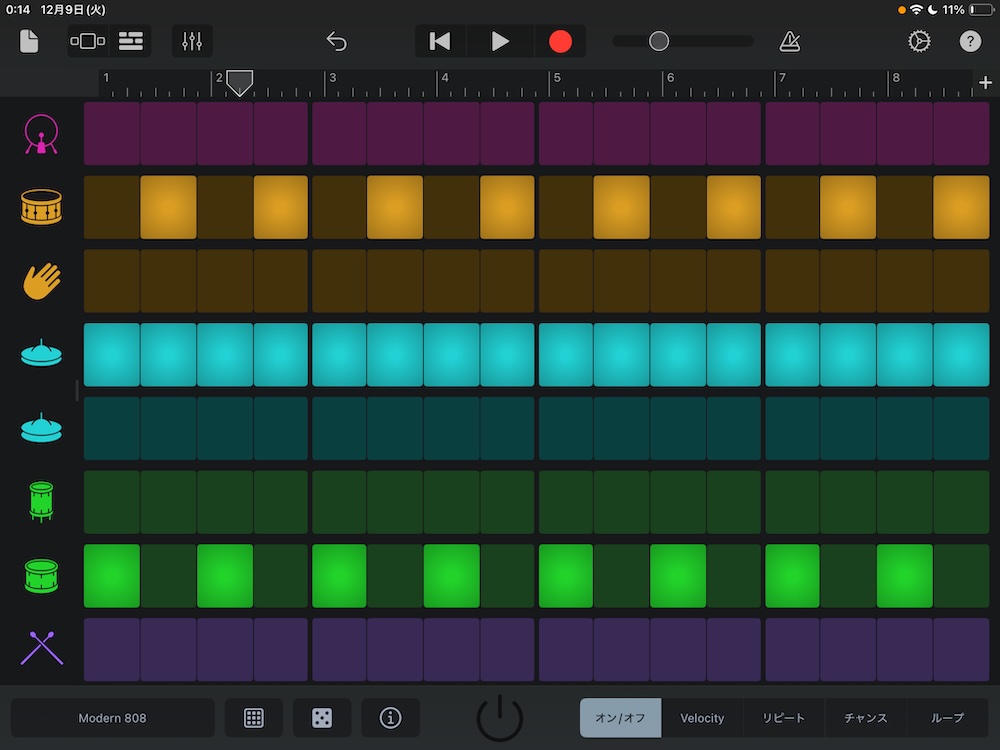Tap the undo arrow
This screenshot has width=1000, height=750.
pos(337,41)
